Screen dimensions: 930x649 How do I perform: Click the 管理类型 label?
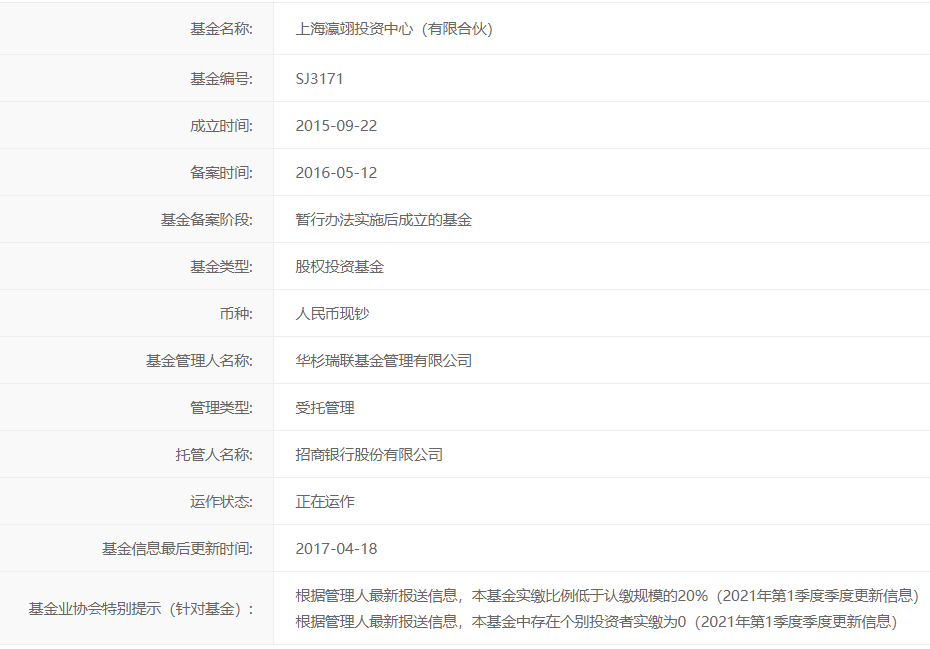click(221, 408)
